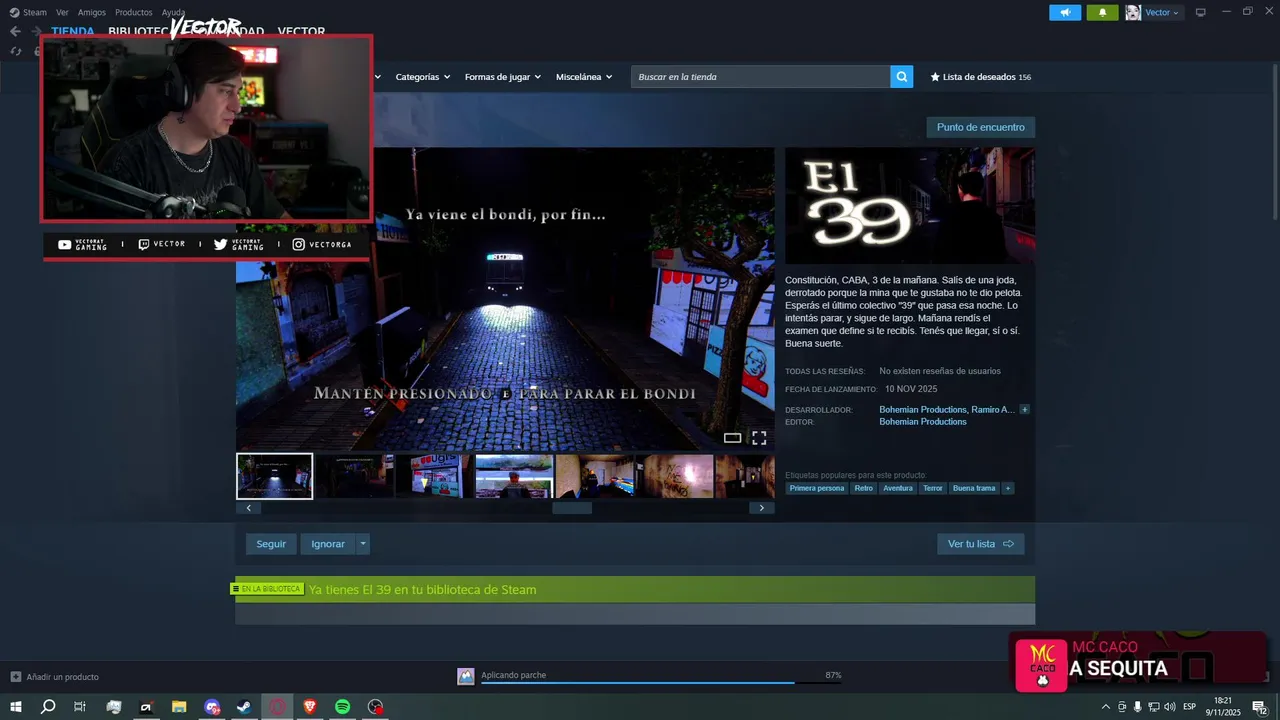This screenshot has width=1280, height=720.
Task: Expand the Formas de jugar dropdown
Action: (x=502, y=77)
